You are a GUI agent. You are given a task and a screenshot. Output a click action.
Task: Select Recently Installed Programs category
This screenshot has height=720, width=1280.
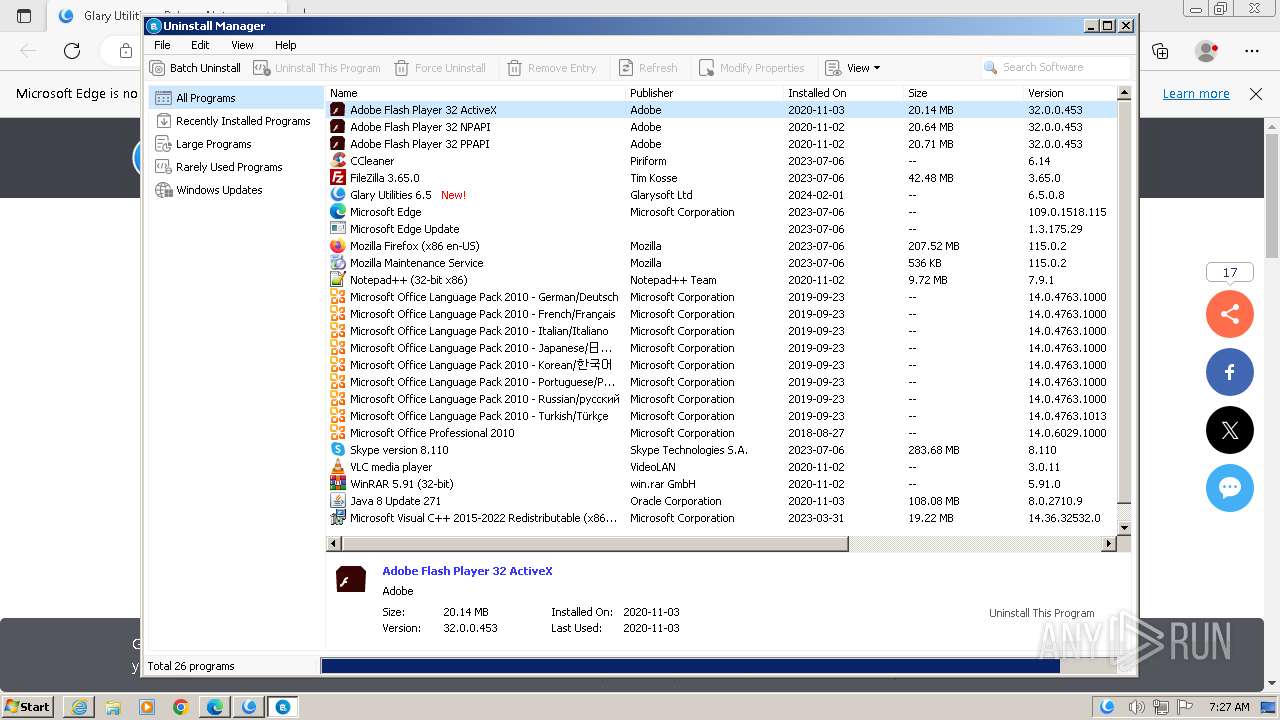tap(236, 121)
